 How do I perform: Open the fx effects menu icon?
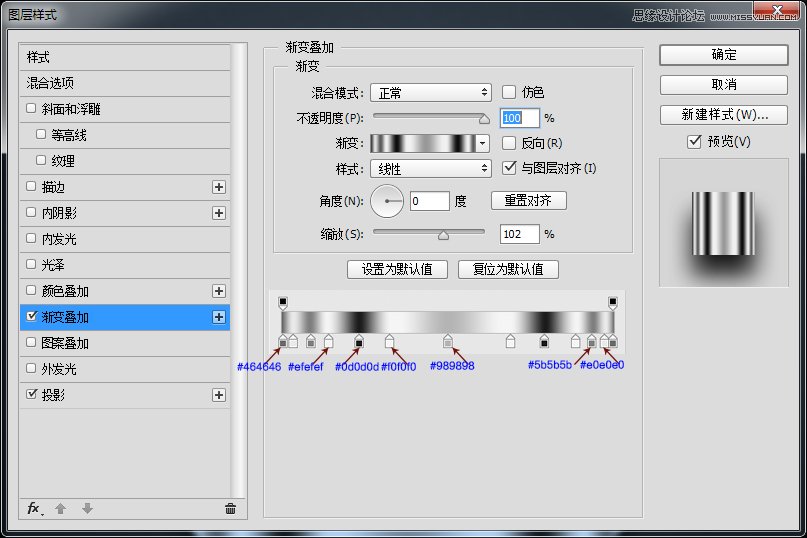[x=34, y=509]
